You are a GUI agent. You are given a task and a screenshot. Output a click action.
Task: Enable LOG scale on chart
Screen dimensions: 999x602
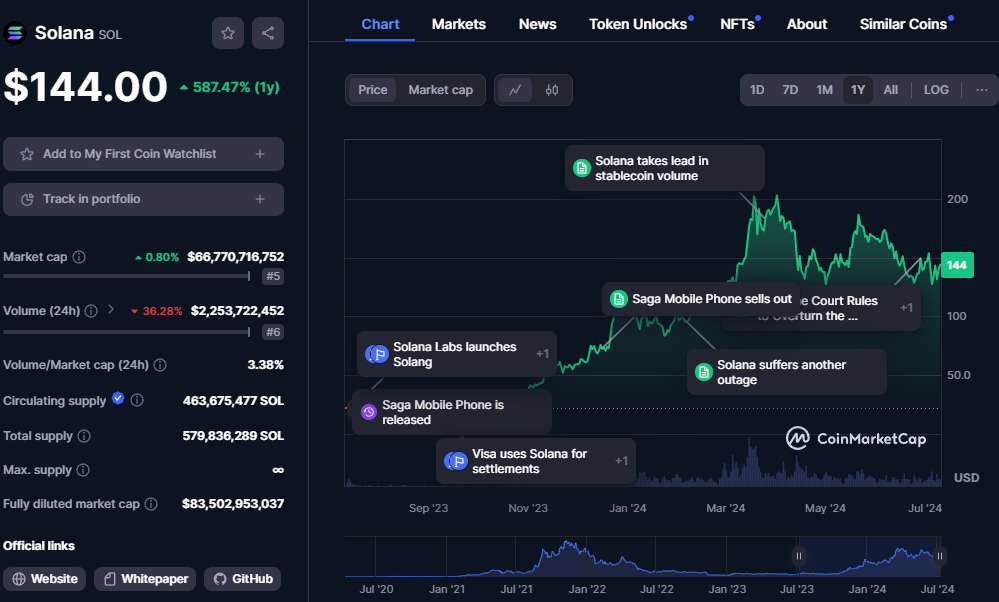936,90
